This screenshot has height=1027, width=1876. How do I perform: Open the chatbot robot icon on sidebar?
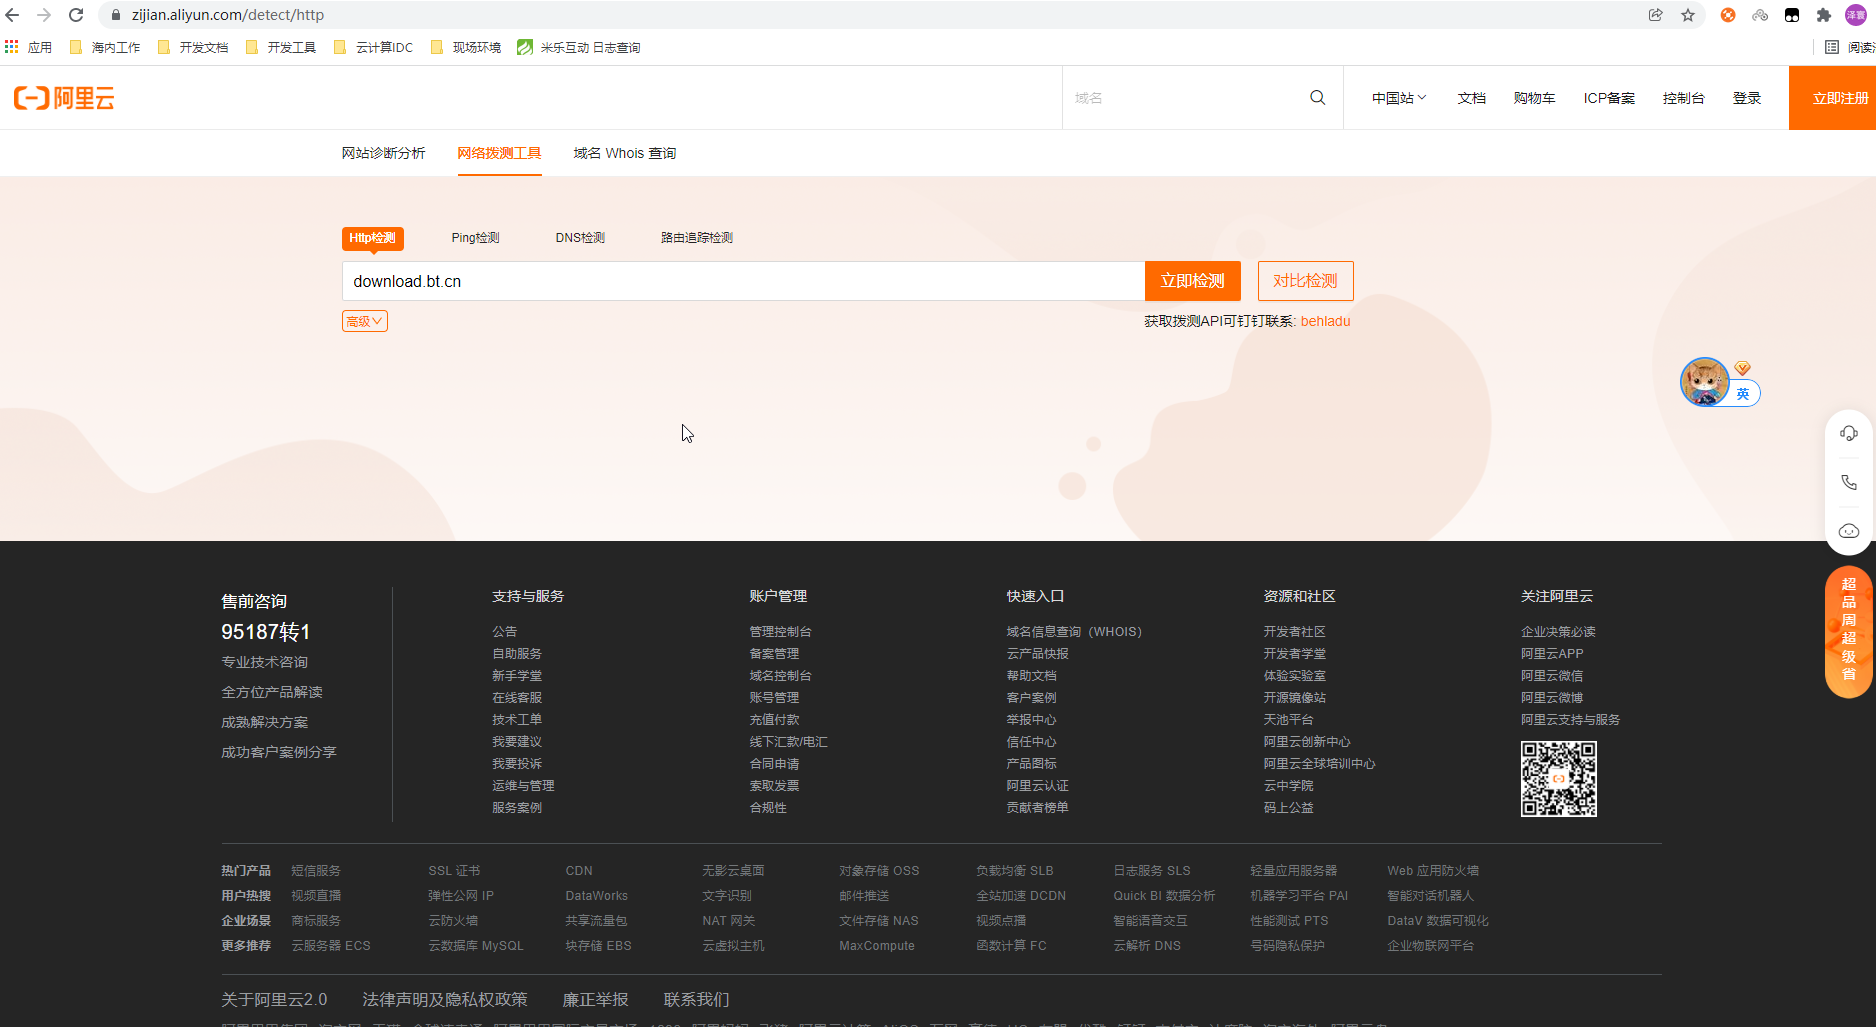(x=1849, y=531)
